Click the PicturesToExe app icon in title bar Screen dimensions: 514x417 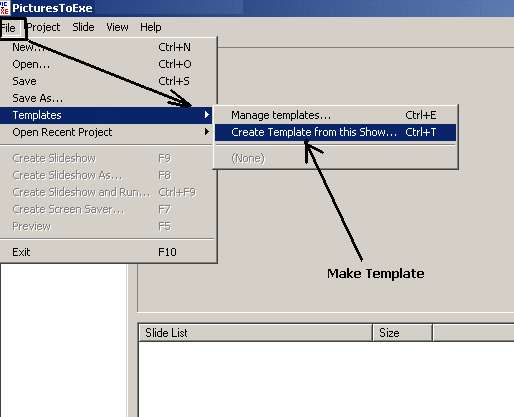[x=4, y=8]
